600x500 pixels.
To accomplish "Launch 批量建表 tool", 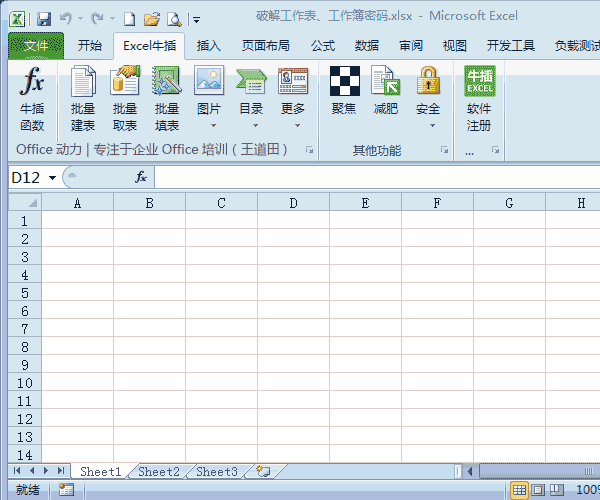I will coord(83,98).
